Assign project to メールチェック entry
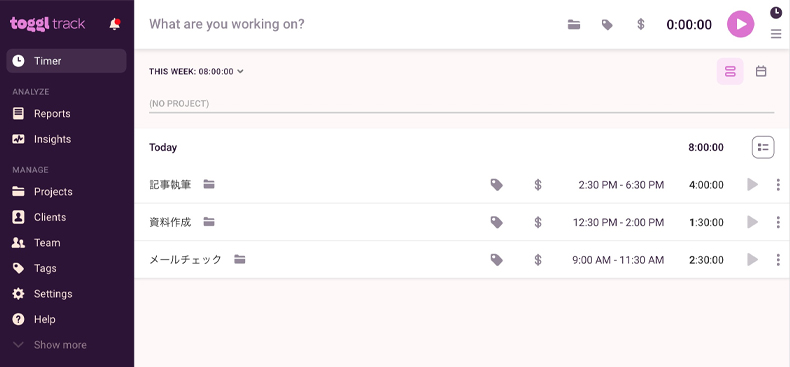 [240, 260]
